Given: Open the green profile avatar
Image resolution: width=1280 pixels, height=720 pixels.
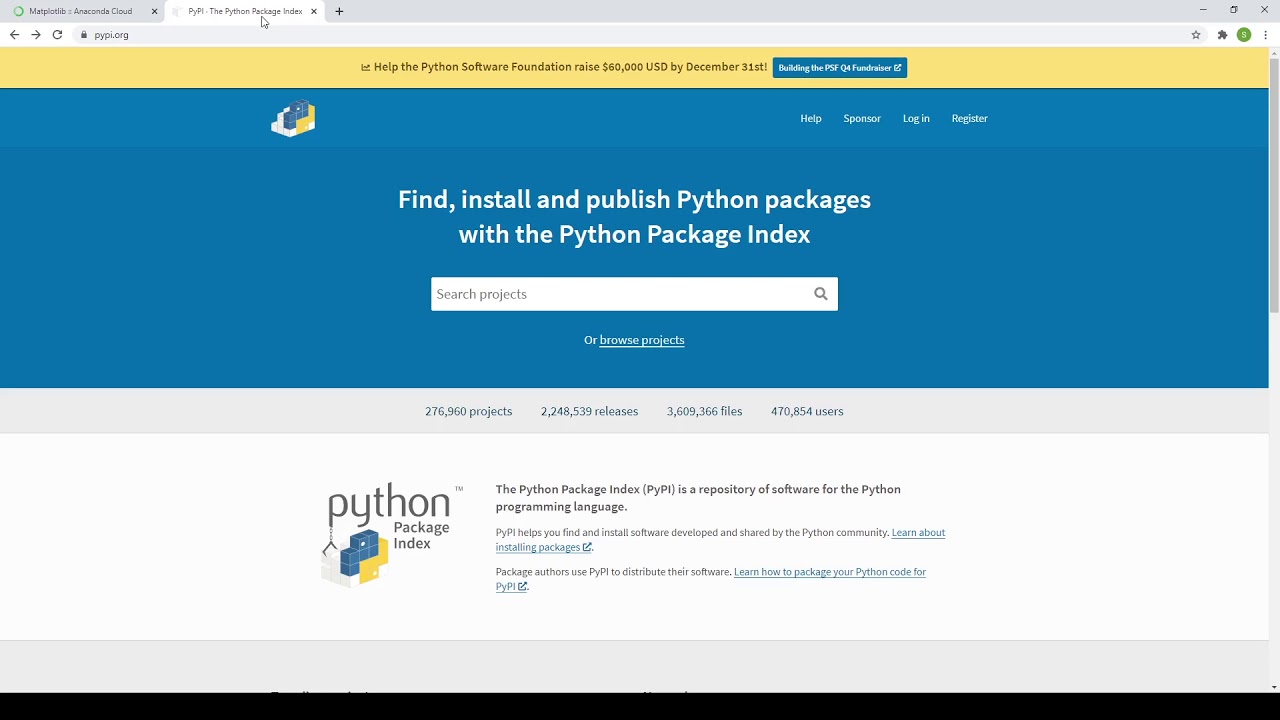Looking at the screenshot, I should (x=1244, y=35).
